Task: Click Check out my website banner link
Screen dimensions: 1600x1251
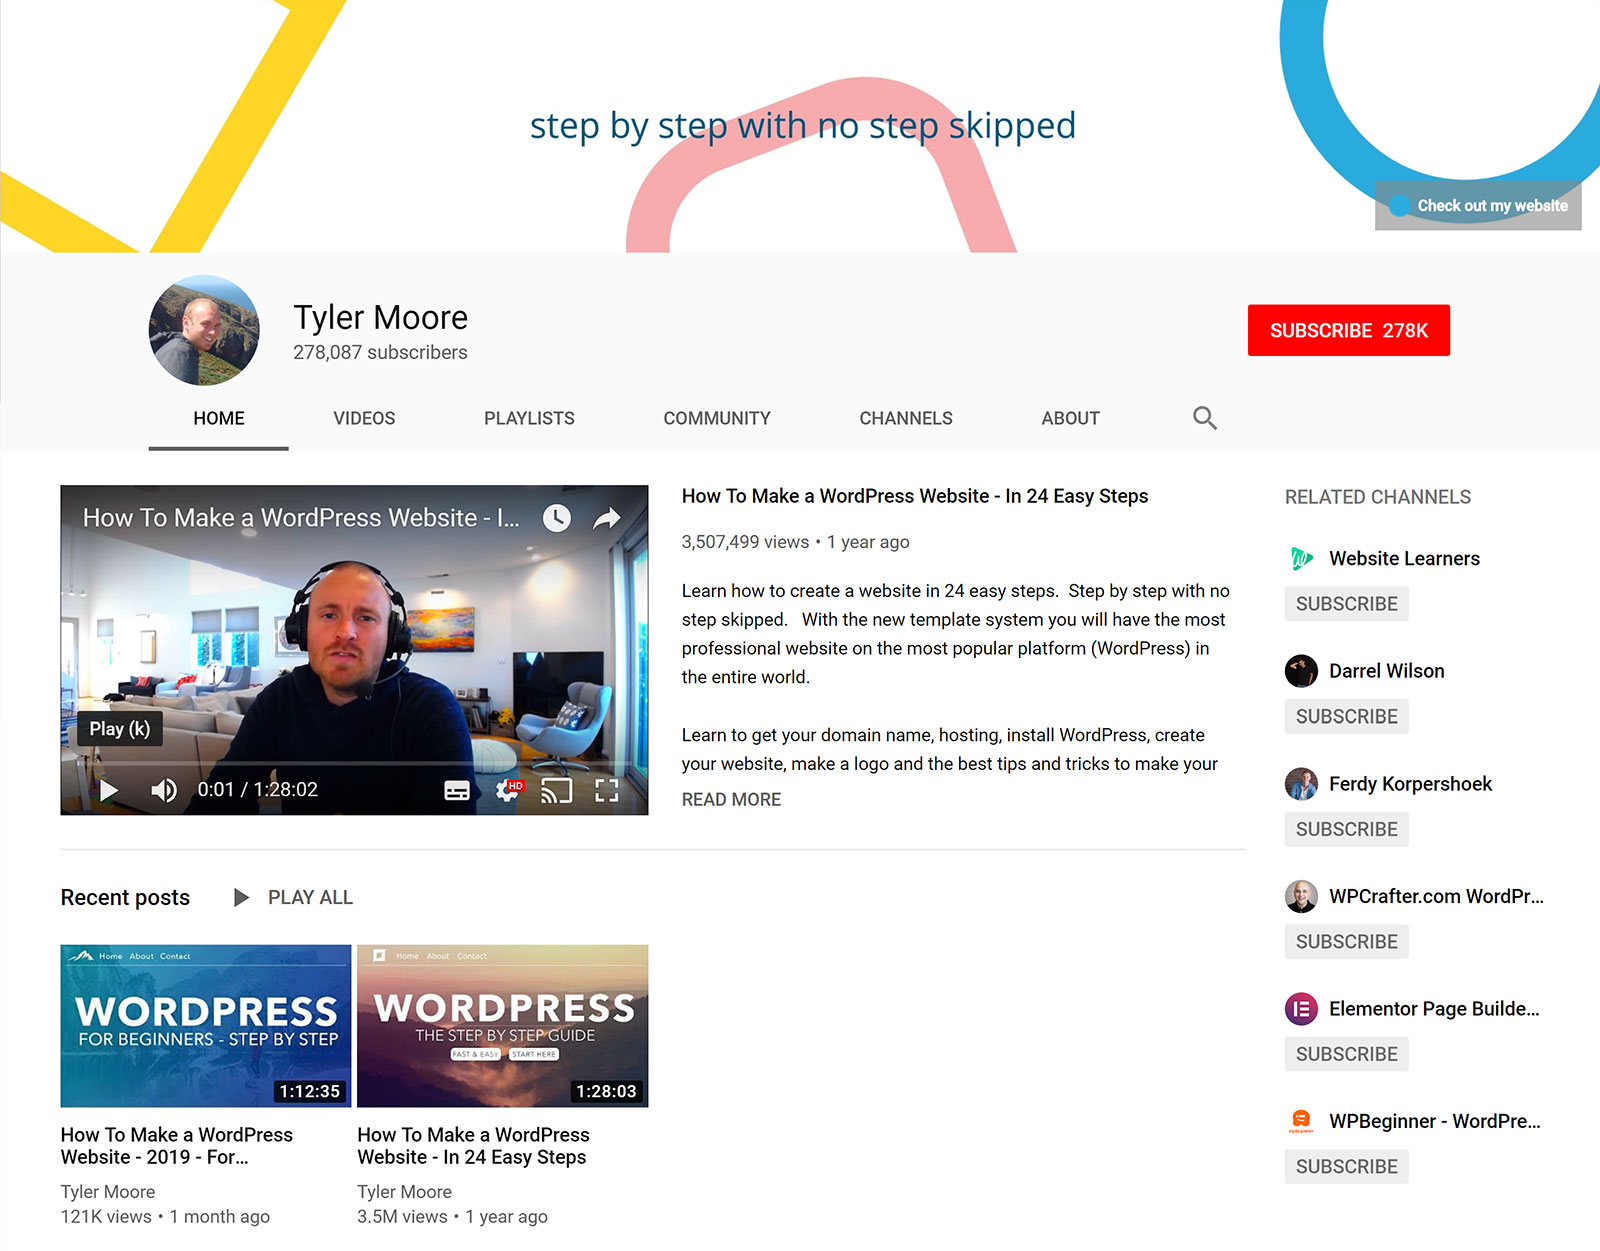Action: click(x=1478, y=206)
